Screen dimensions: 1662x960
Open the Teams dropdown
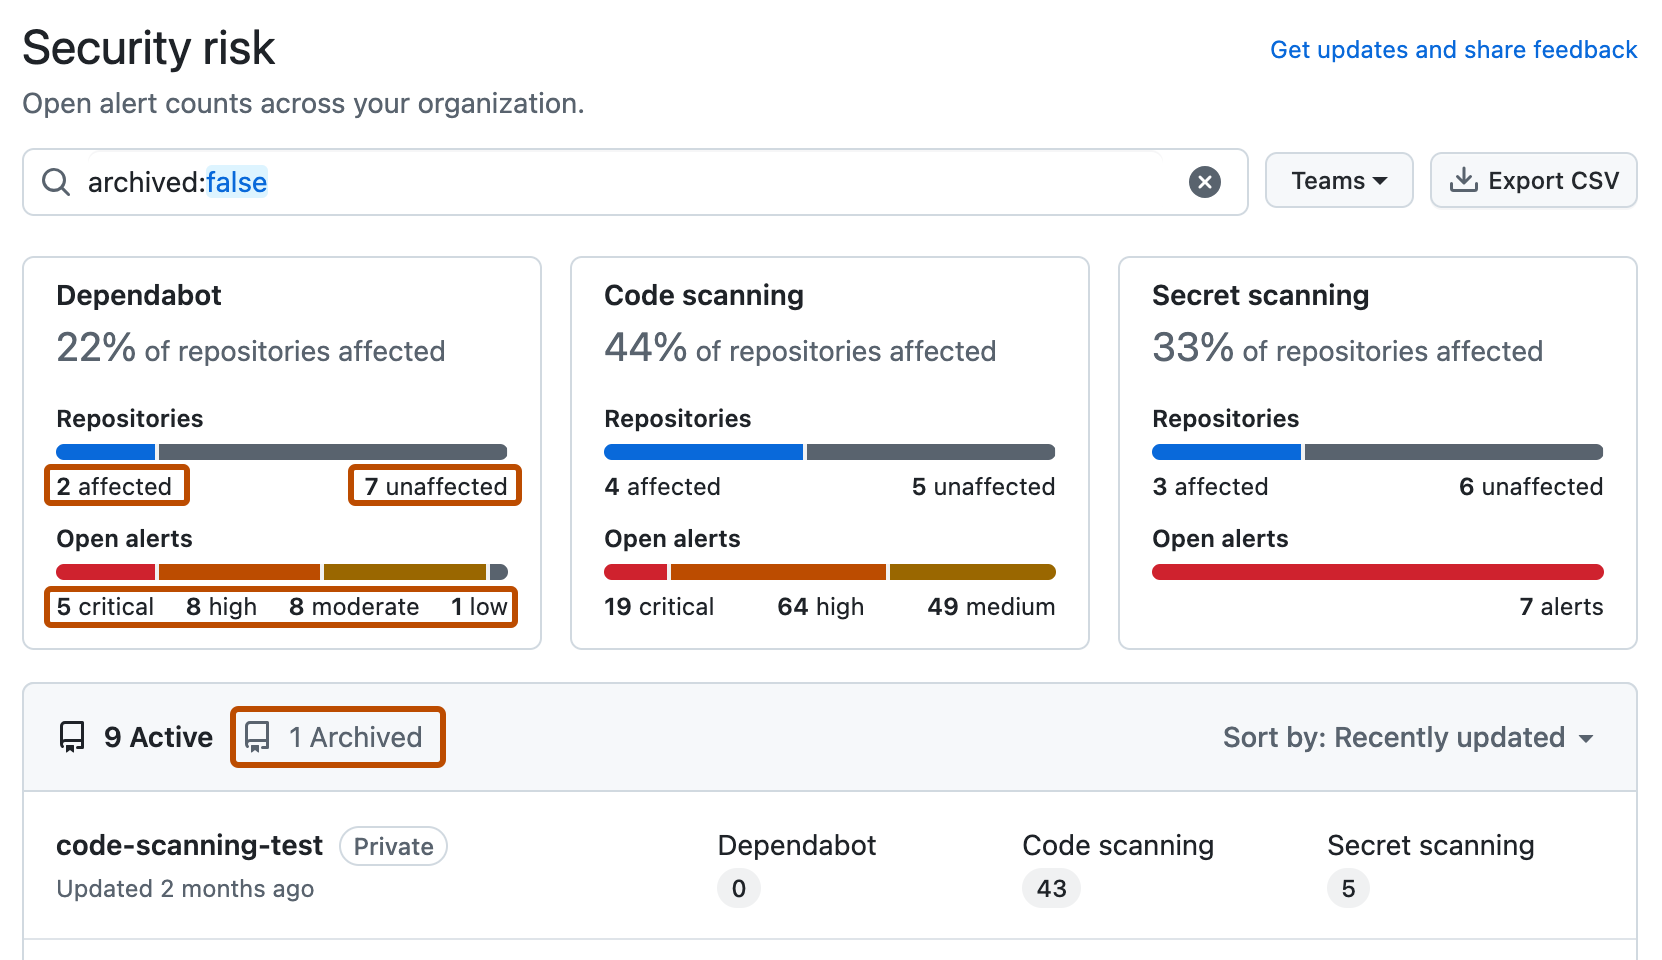[x=1338, y=180]
